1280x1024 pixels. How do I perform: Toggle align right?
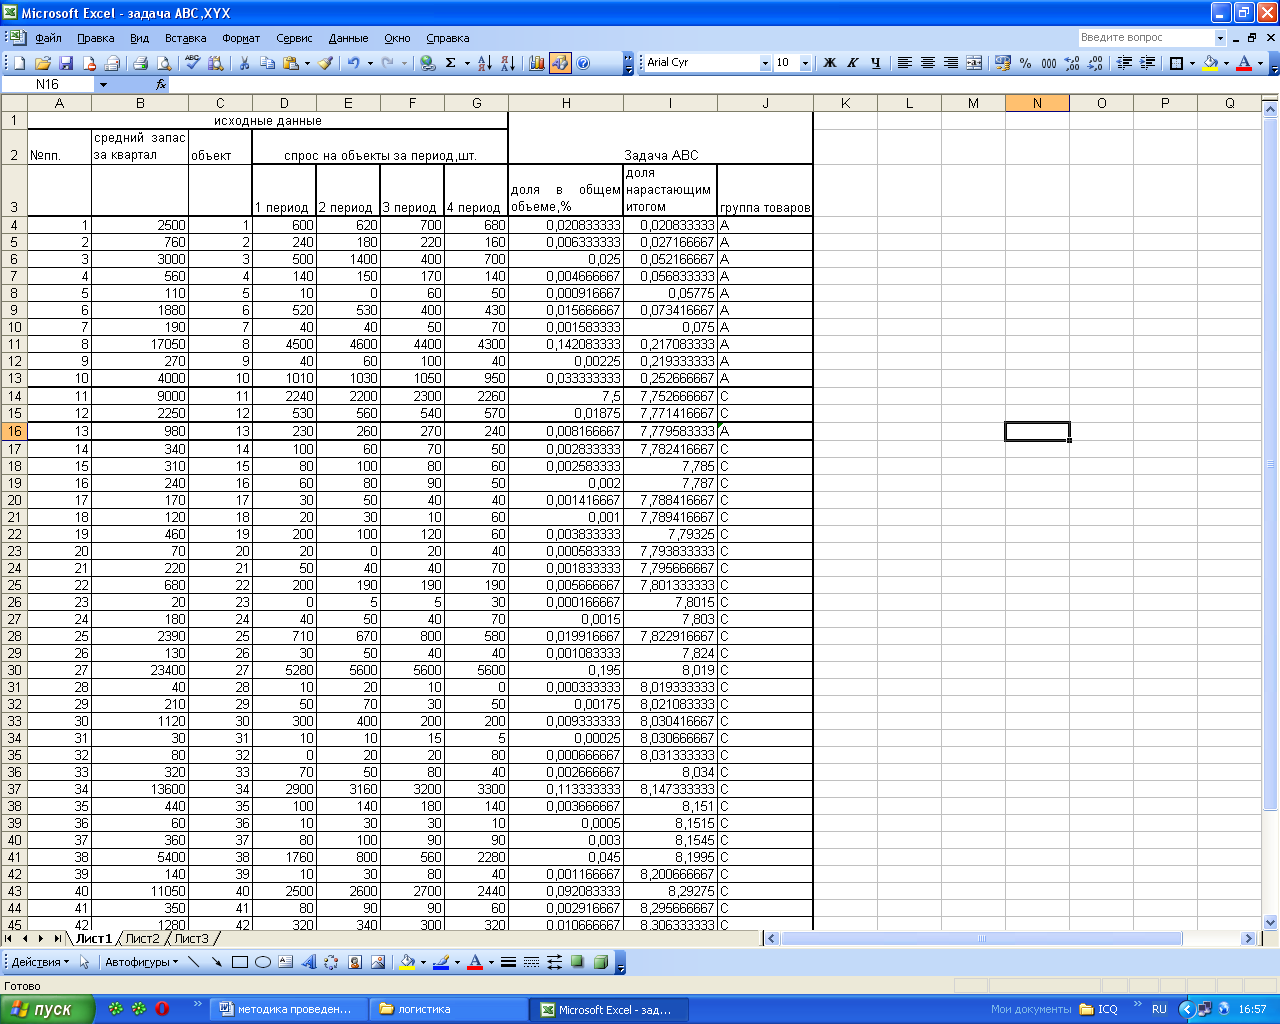950,63
